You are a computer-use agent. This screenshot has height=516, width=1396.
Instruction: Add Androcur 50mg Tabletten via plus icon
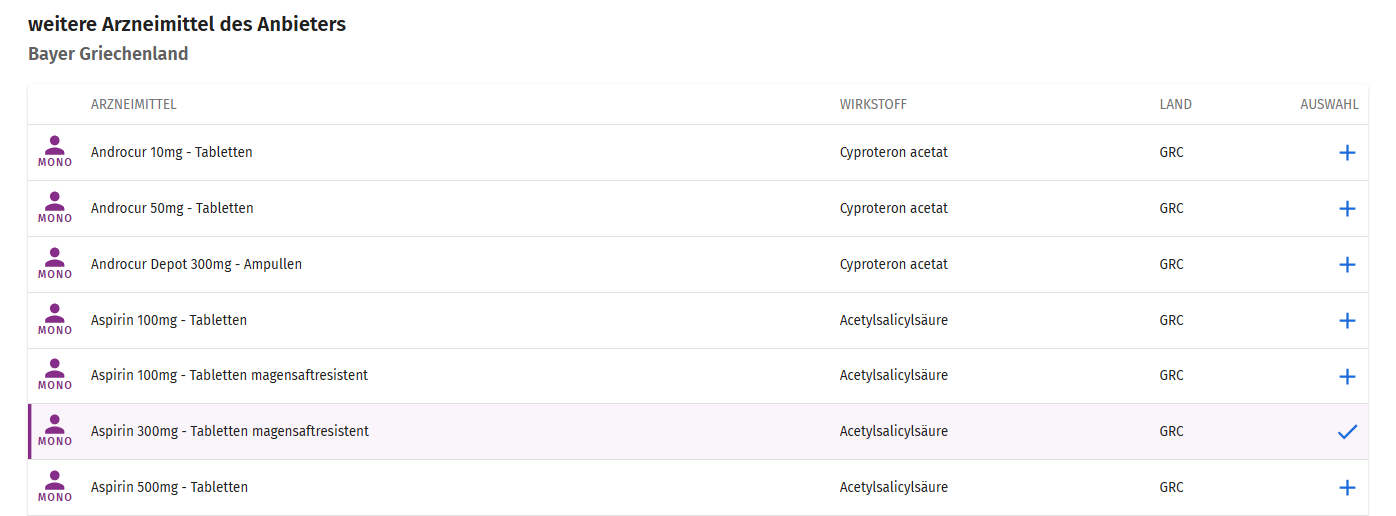(x=1347, y=209)
